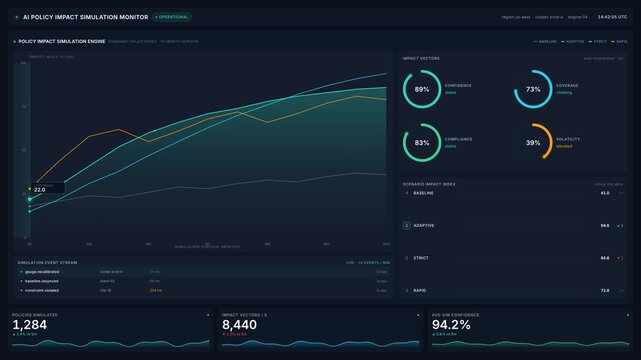Click the 1,284 Policies Simulated value
The image size is (641, 360).
tap(29, 325)
